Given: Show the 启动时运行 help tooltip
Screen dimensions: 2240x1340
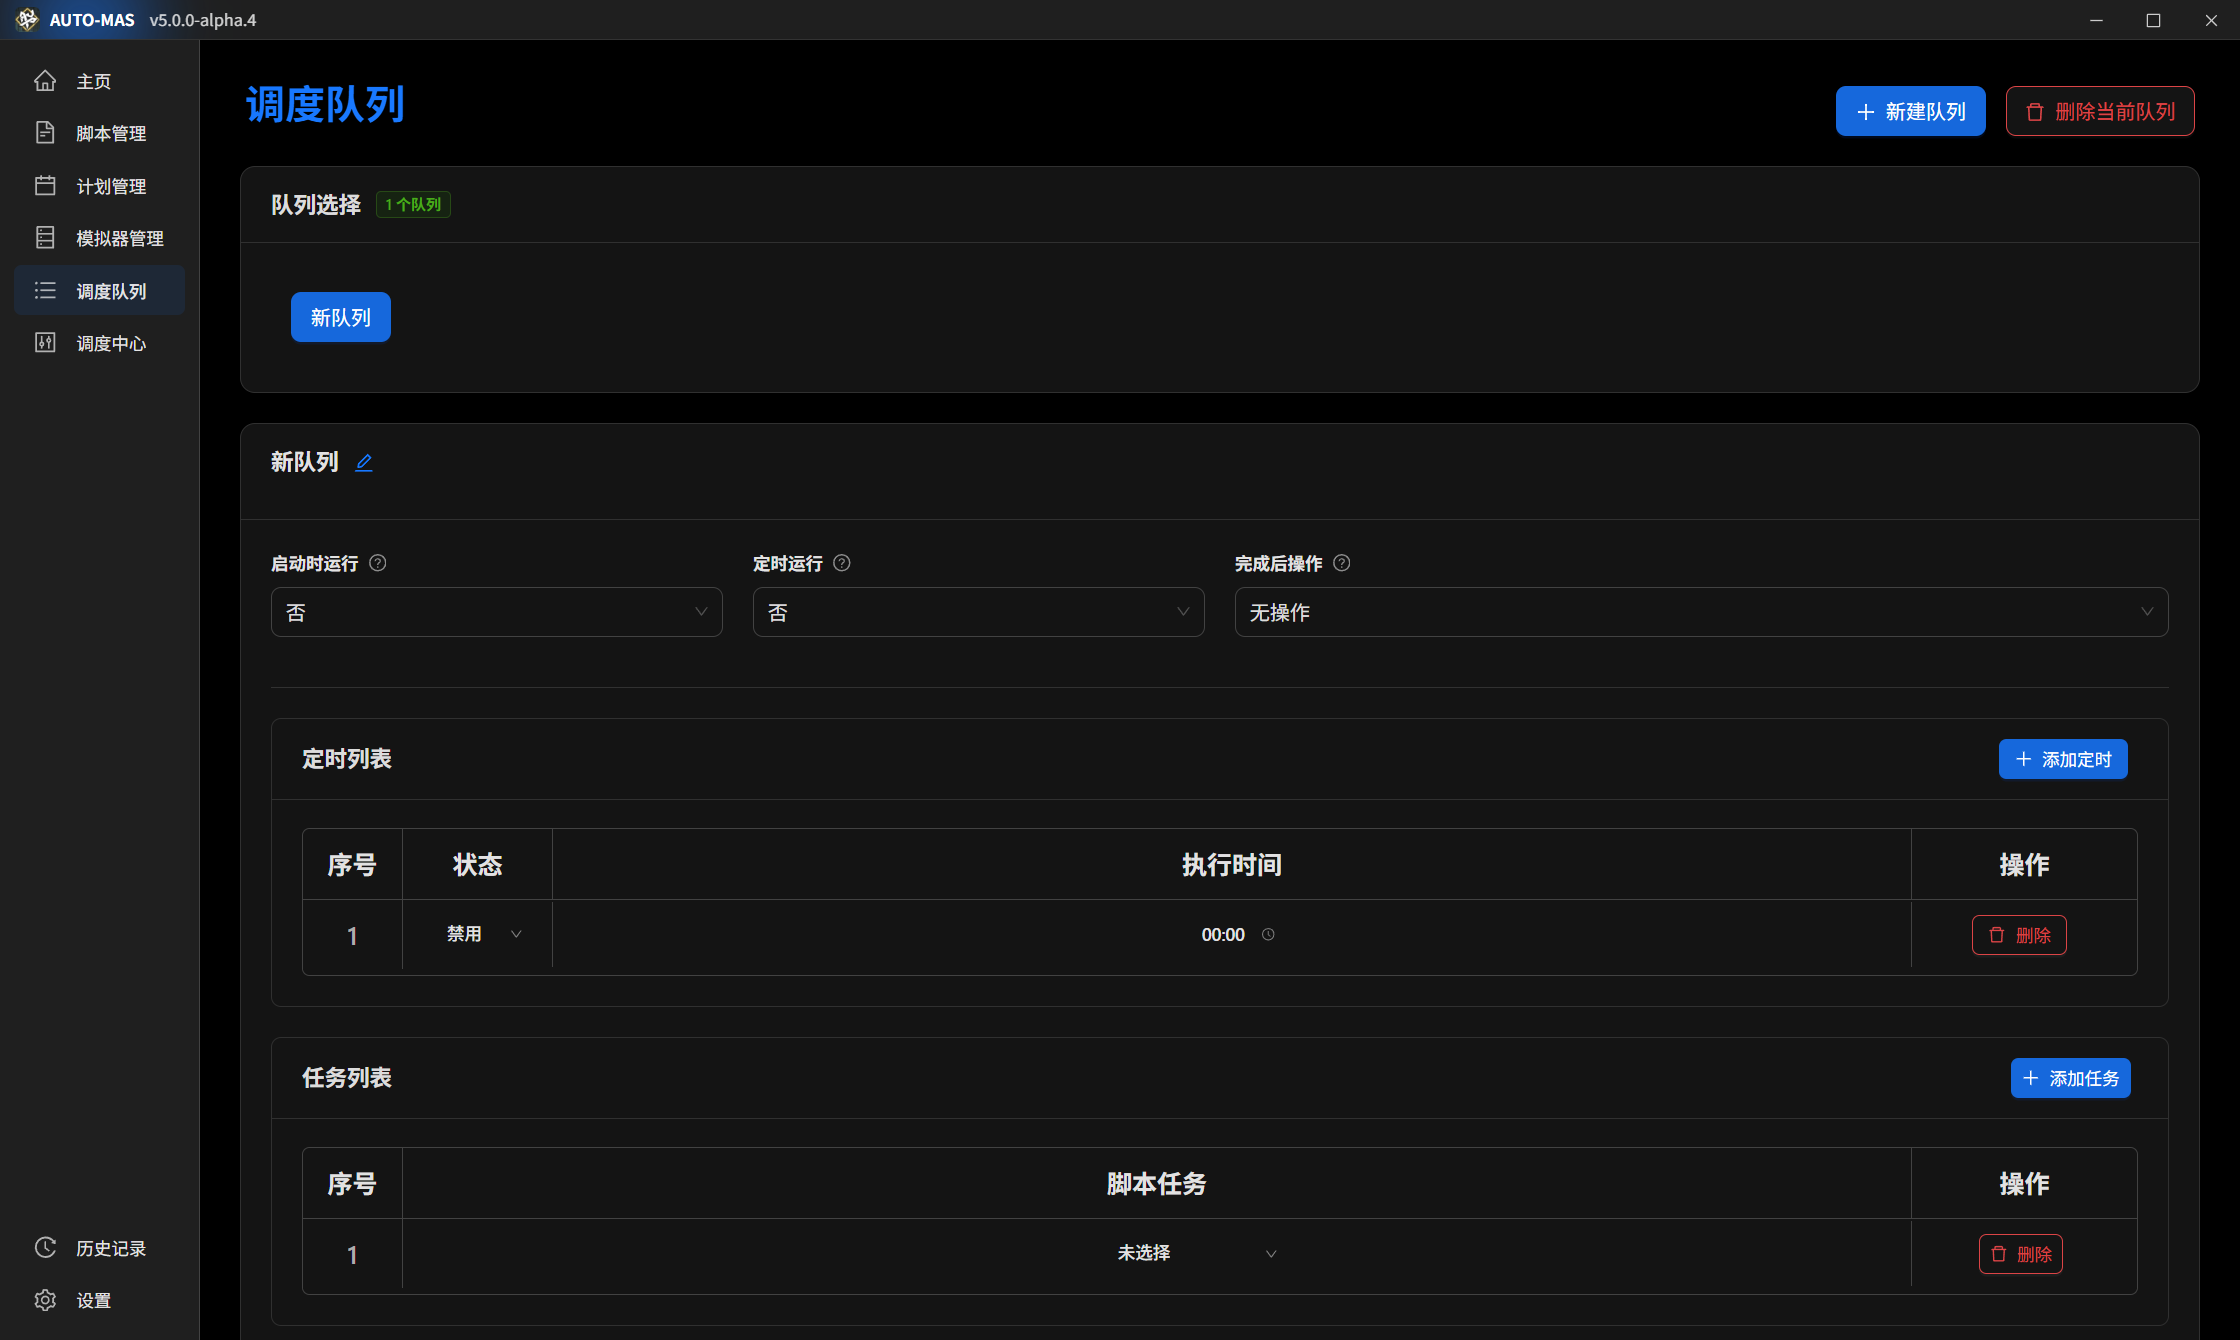Looking at the screenshot, I should [377, 563].
